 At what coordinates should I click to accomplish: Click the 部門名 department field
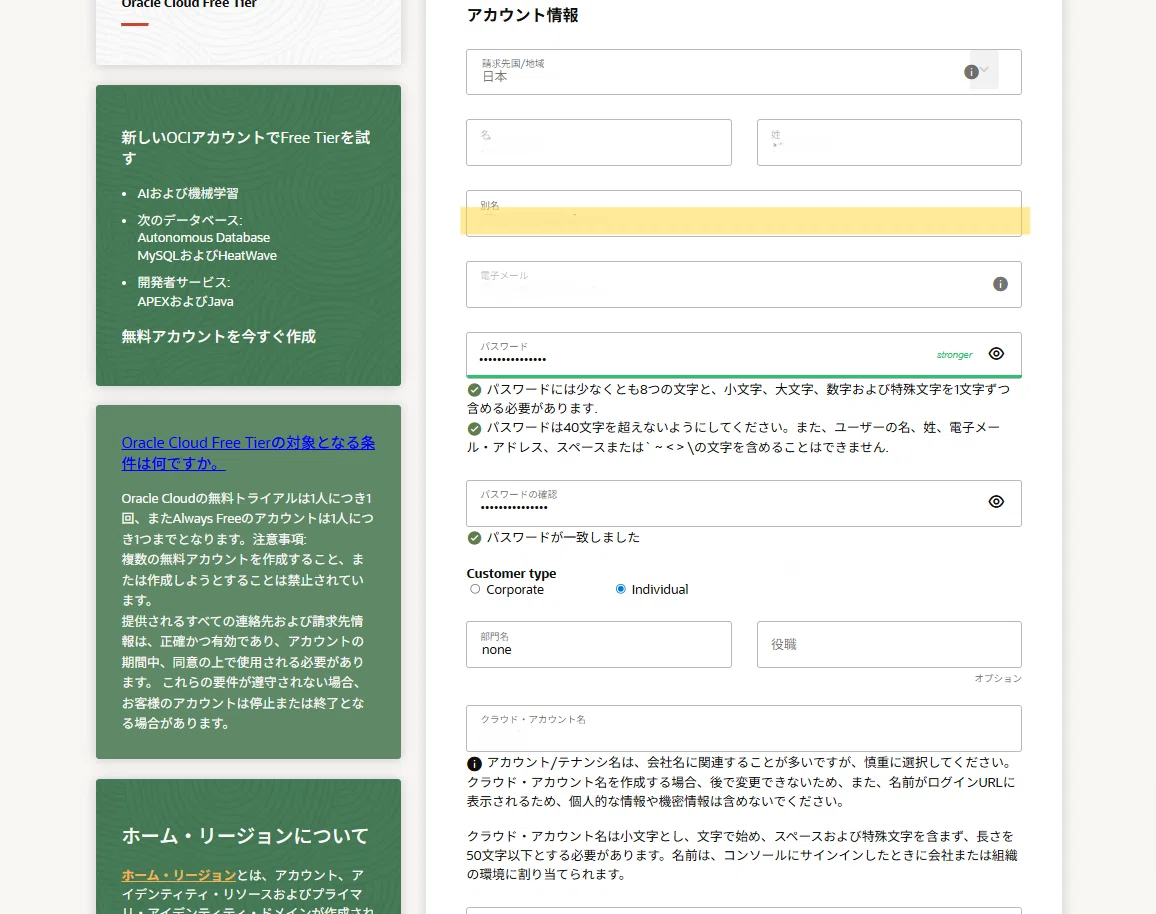click(599, 644)
